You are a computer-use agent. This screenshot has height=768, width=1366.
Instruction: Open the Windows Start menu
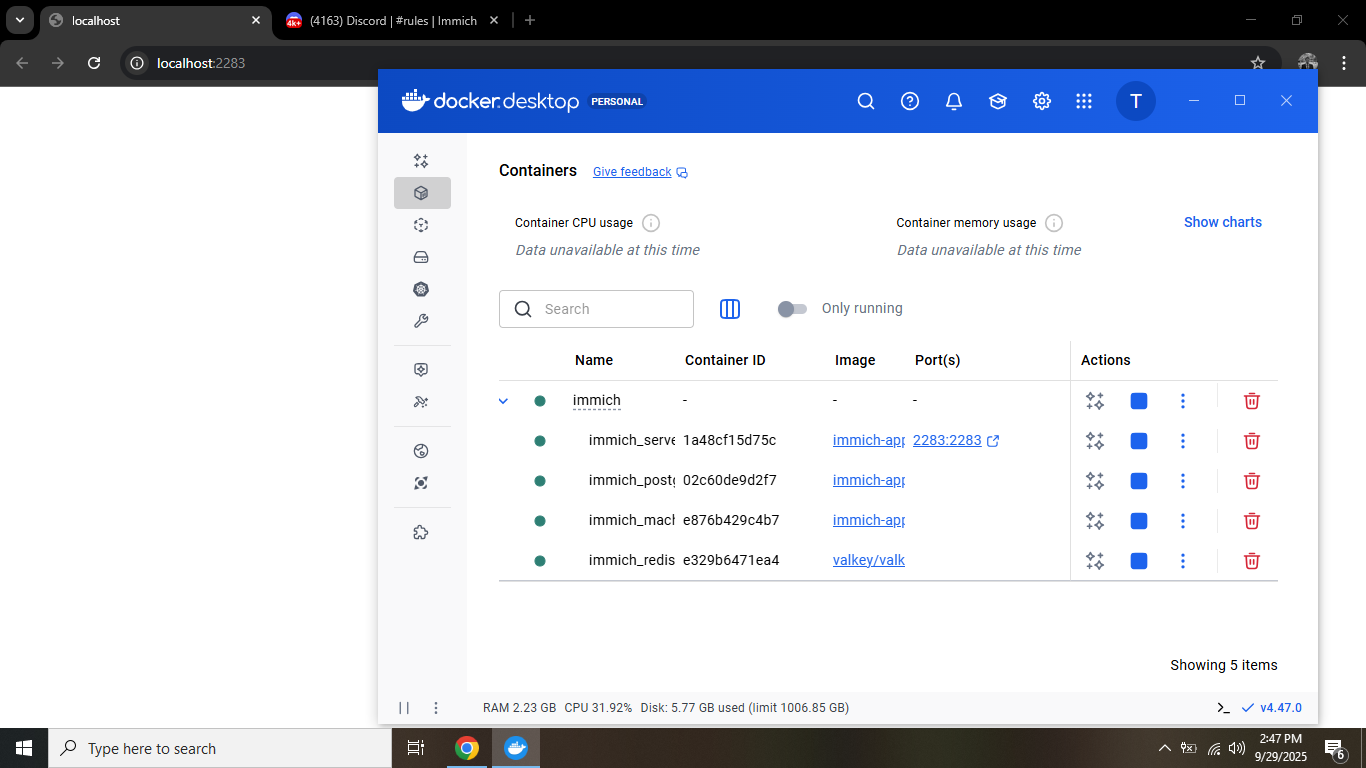[x=24, y=748]
